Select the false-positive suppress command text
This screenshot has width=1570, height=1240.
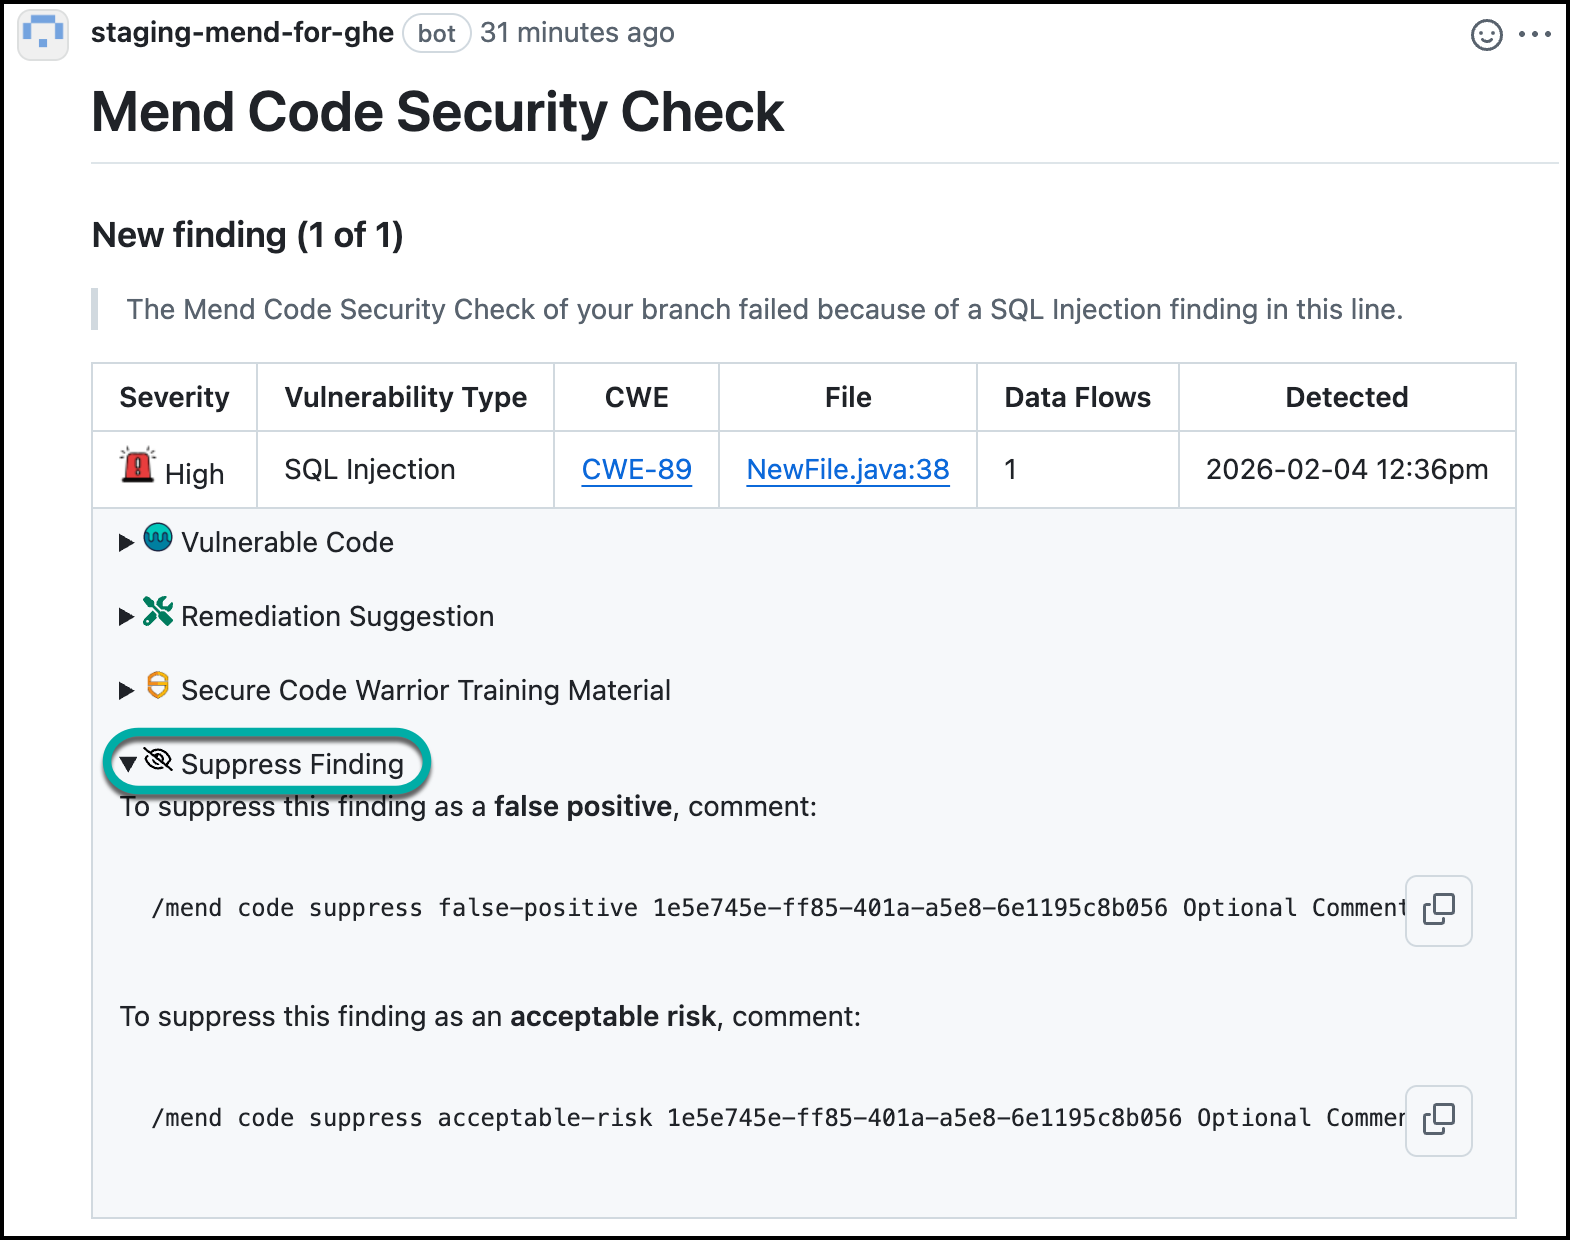pos(778,908)
